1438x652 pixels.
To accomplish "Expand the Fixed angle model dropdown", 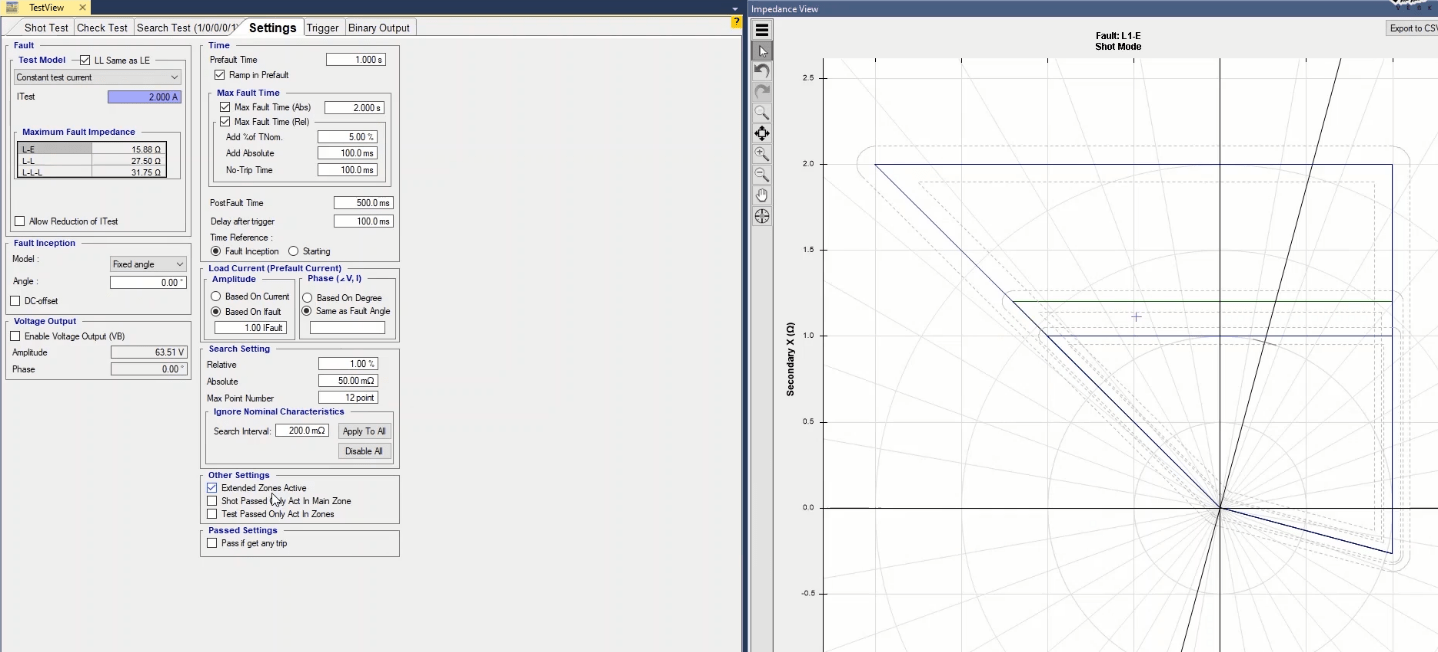I will tap(148, 264).
